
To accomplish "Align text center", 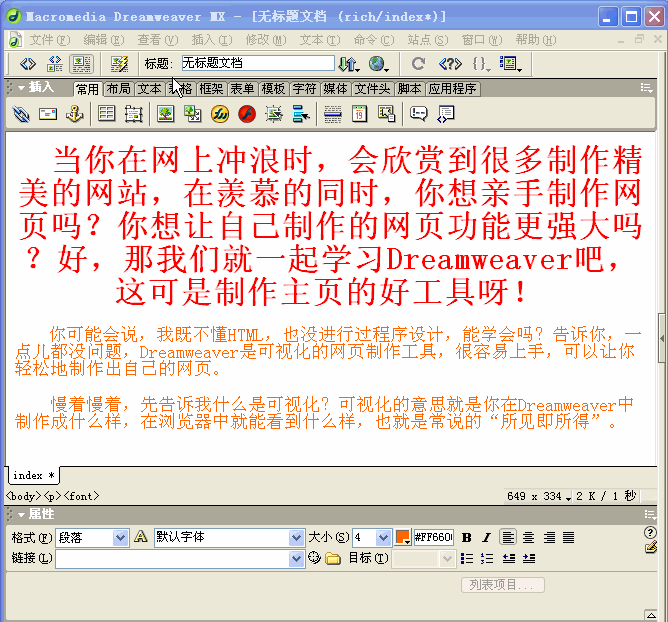I will click(528, 538).
